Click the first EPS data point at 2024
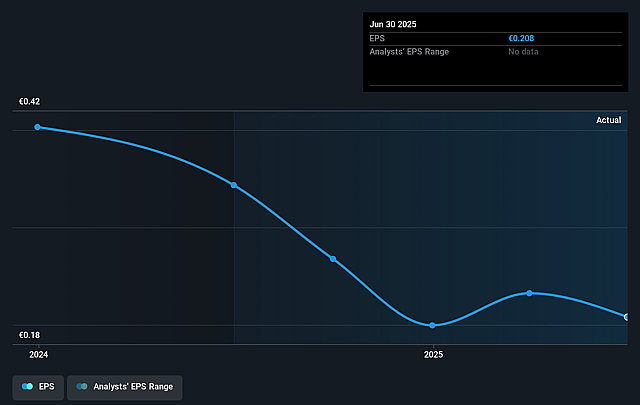This screenshot has width=640, height=405. 38,127
